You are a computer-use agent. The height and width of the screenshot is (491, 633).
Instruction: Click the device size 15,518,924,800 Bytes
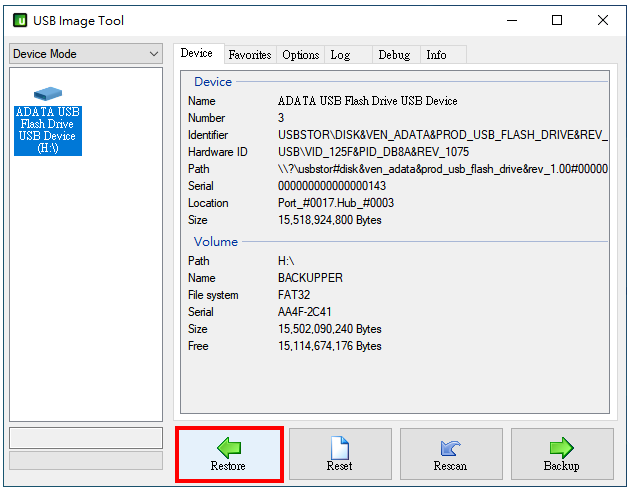click(x=329, y=220)
